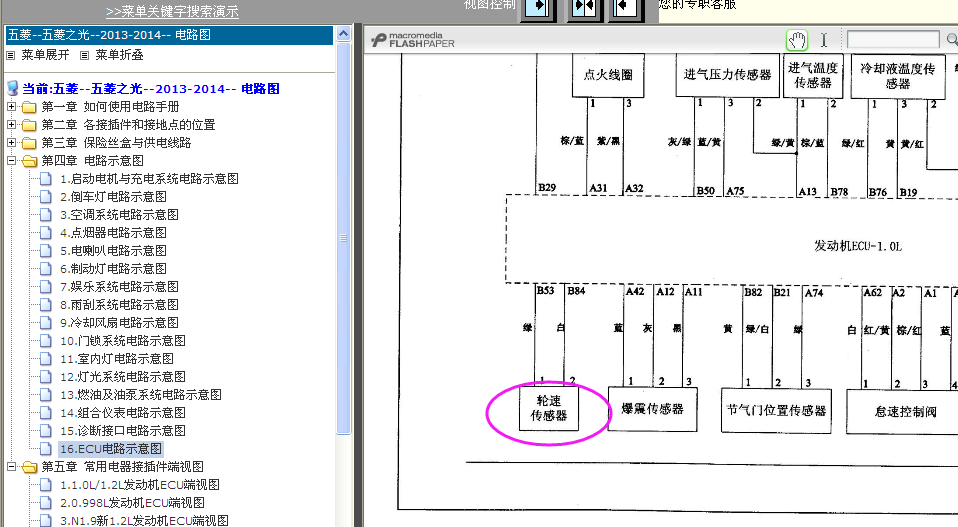This screenshot has width=958, height=527.
Task: Click the open folder icon of 第五章
Action: pos(29,467)
